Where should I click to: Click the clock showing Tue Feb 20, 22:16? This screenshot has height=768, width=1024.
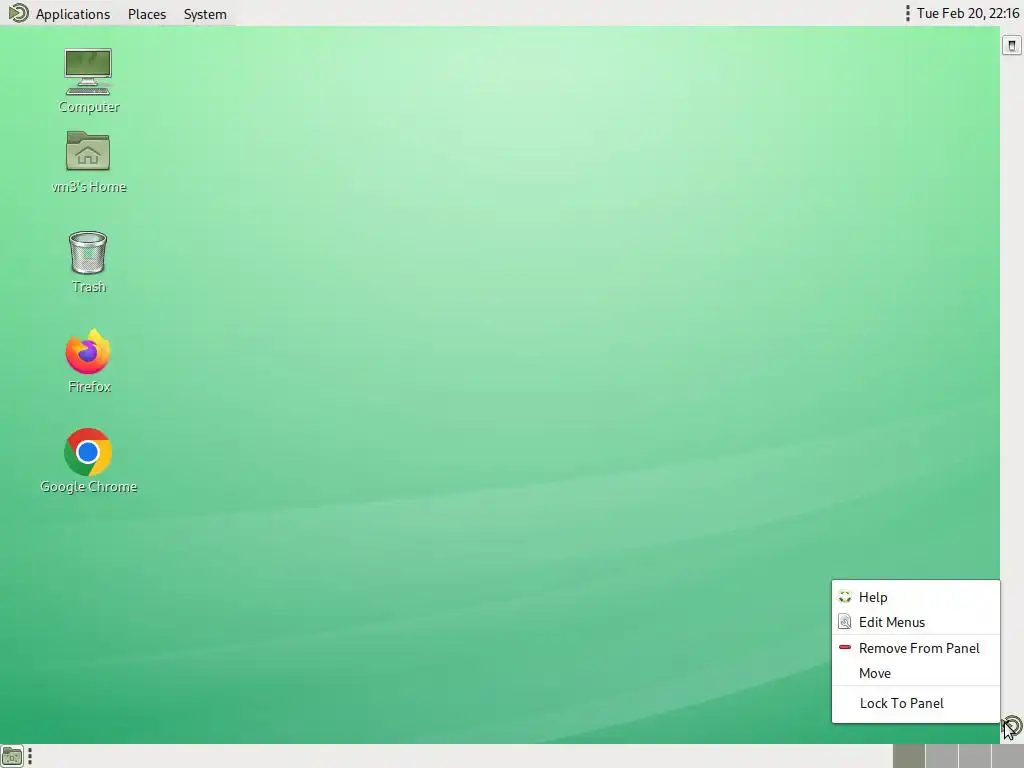tap(968, 13)
